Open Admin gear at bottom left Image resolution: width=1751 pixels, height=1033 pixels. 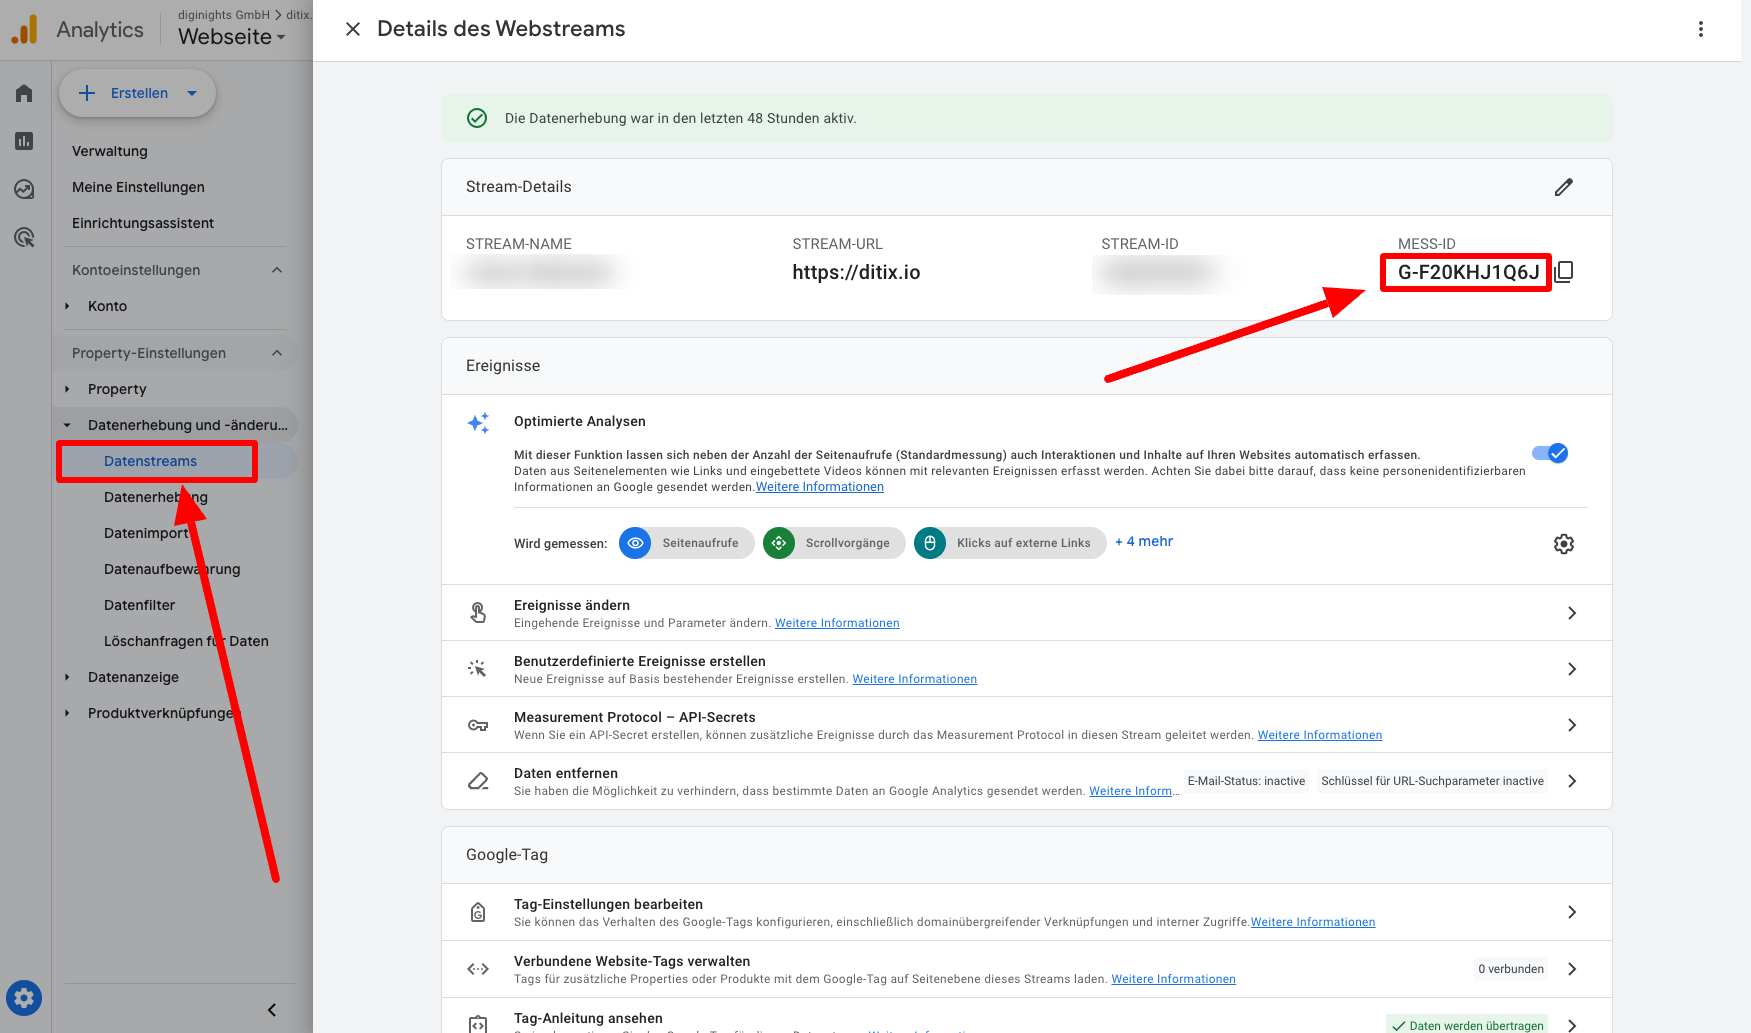[x=24, y=997]
